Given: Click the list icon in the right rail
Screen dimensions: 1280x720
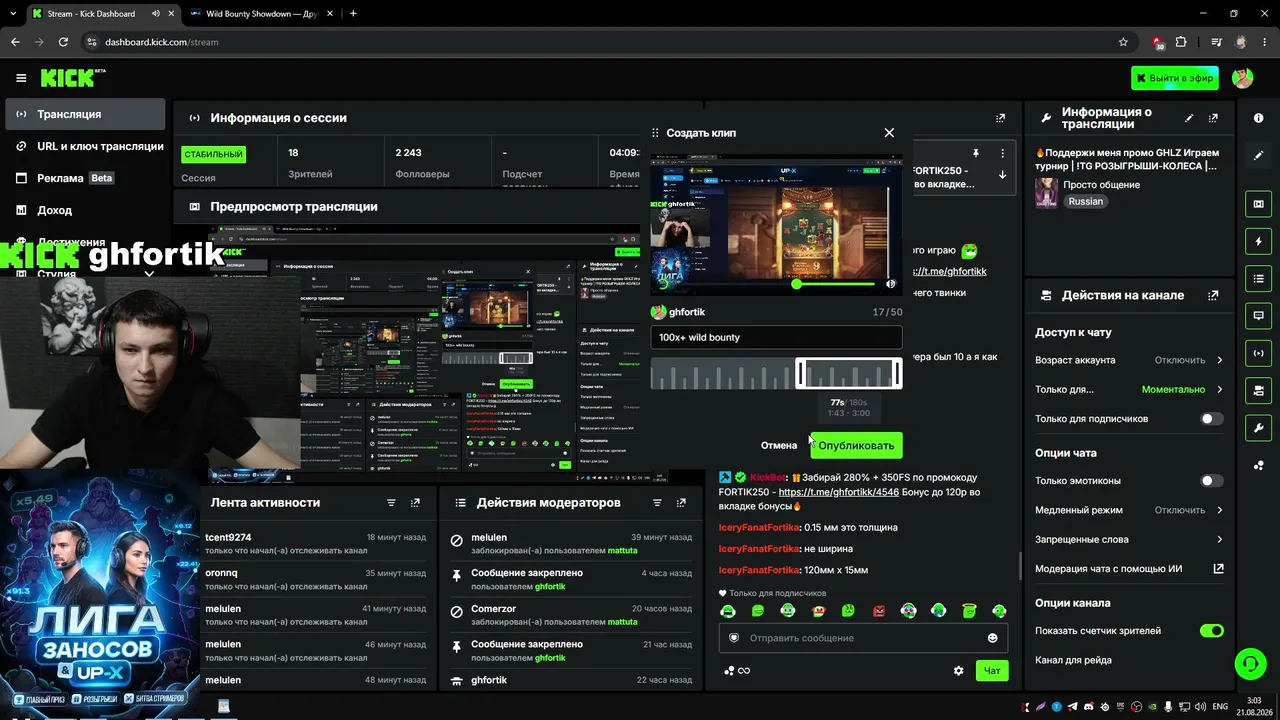Looking at the screenshot, I should pos(1259,278).
